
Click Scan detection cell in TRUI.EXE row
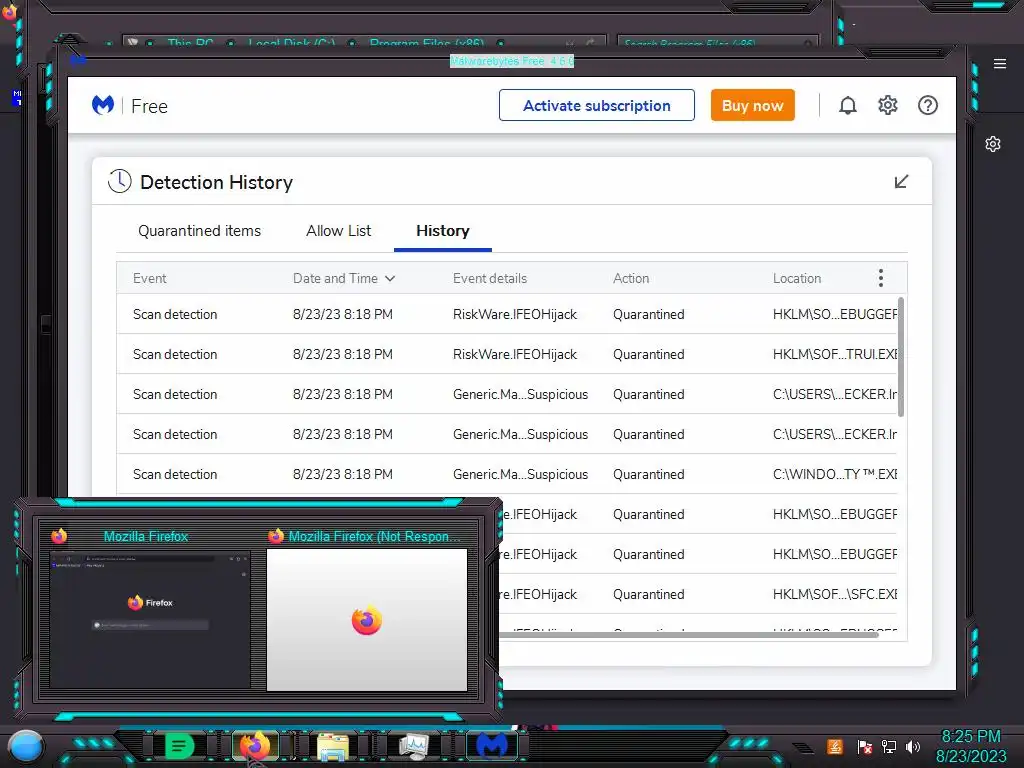pyautogui.click(x=175, y=354)
